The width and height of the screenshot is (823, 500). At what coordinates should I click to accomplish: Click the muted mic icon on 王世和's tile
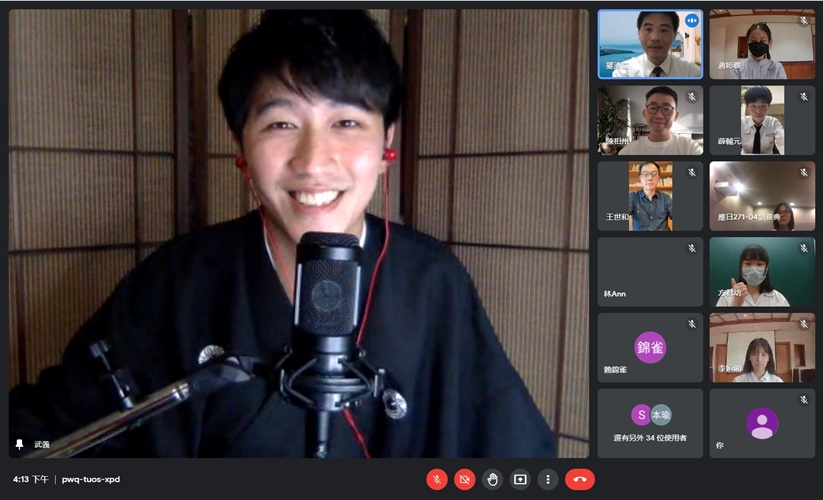click(691, 173)
